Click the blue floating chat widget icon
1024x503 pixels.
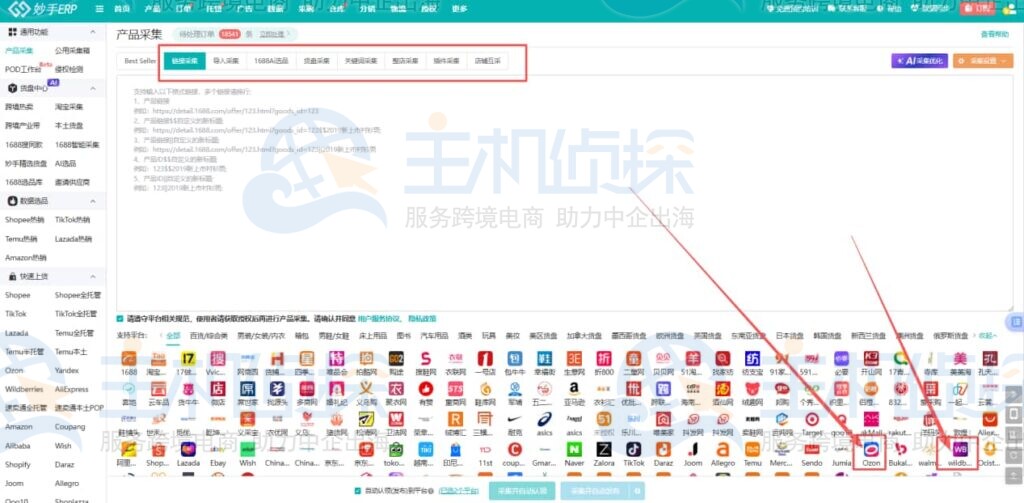tap(1016, 321)
